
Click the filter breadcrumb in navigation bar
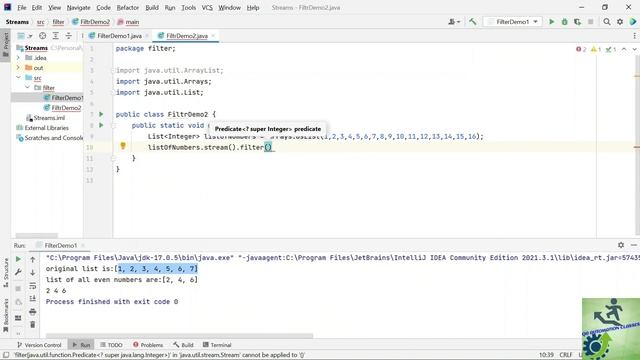point(58,22)
